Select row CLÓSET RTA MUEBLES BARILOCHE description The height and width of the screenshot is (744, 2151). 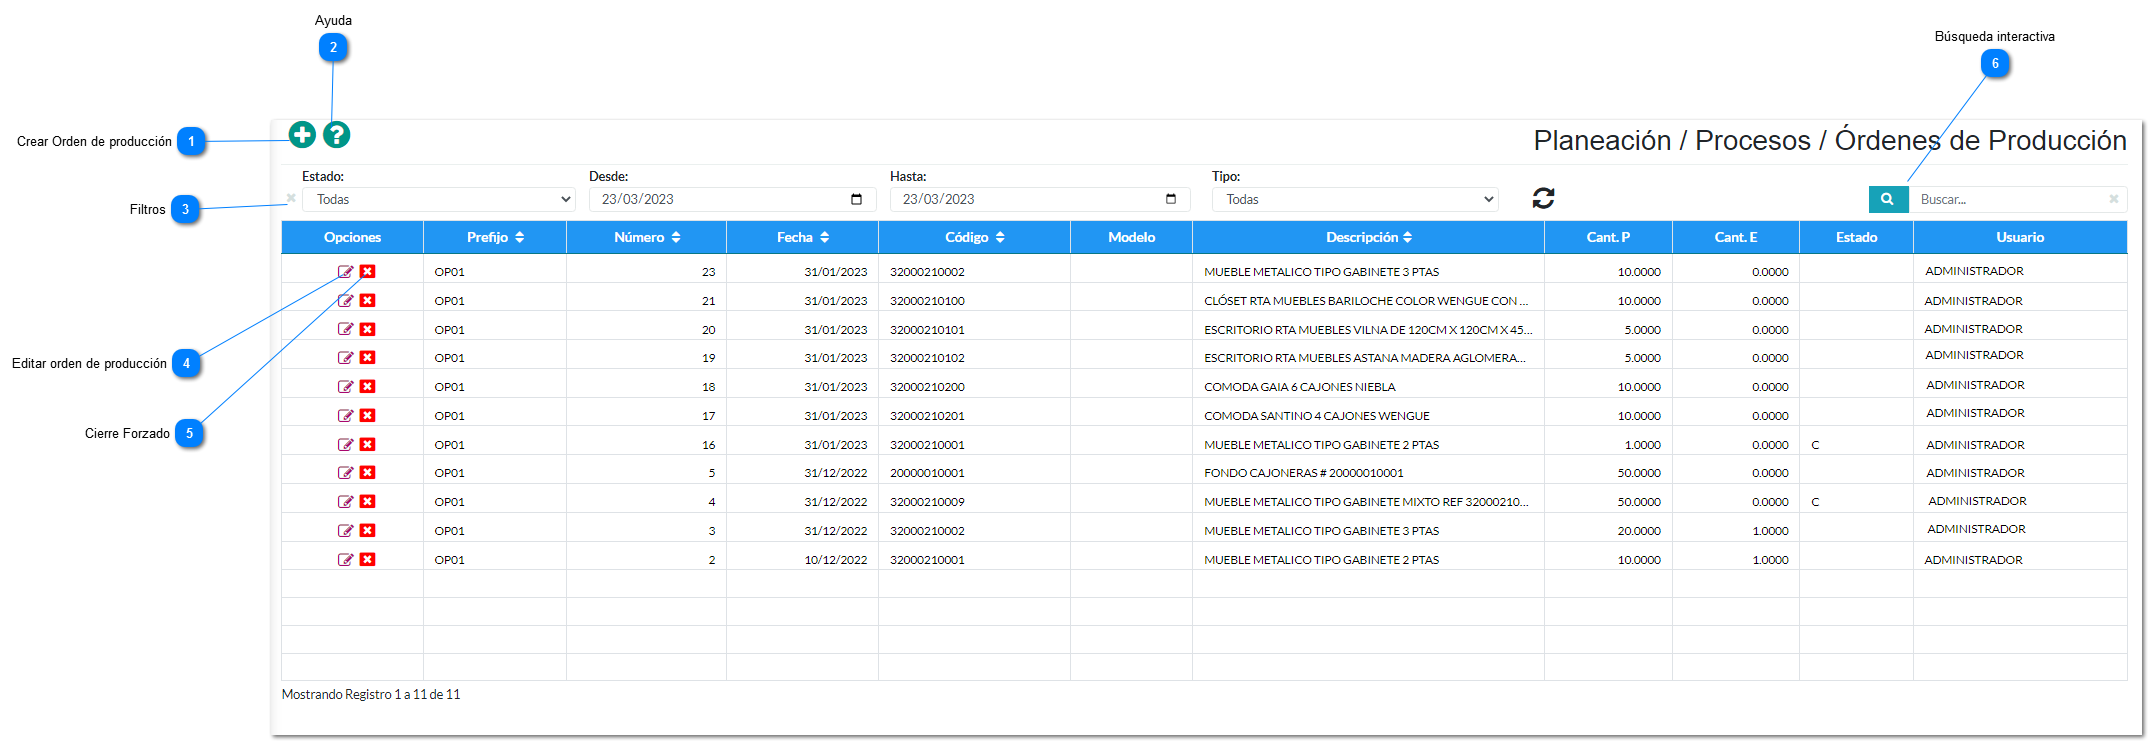(x=1366, y=300)
